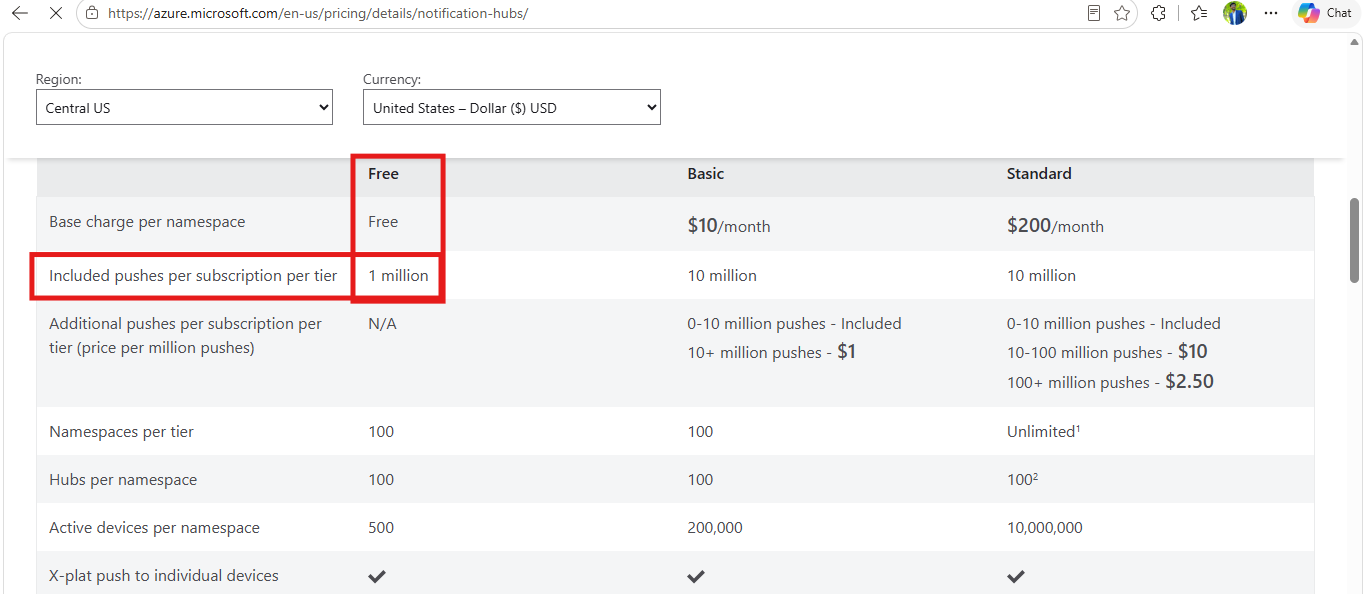Click 'Hubs per namespace' row label
This screenshot has width=1365, height=594.
(x=123, y=480)
